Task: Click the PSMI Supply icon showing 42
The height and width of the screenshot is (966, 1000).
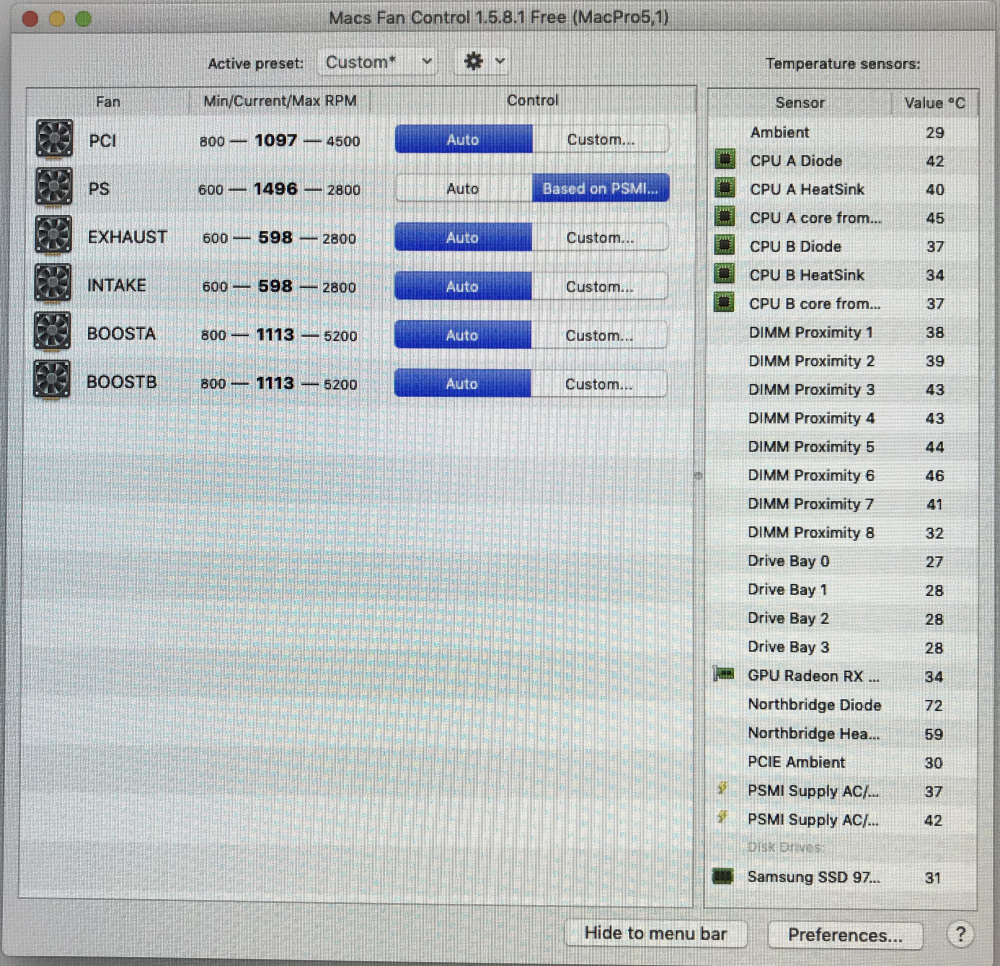Action: 722,817
